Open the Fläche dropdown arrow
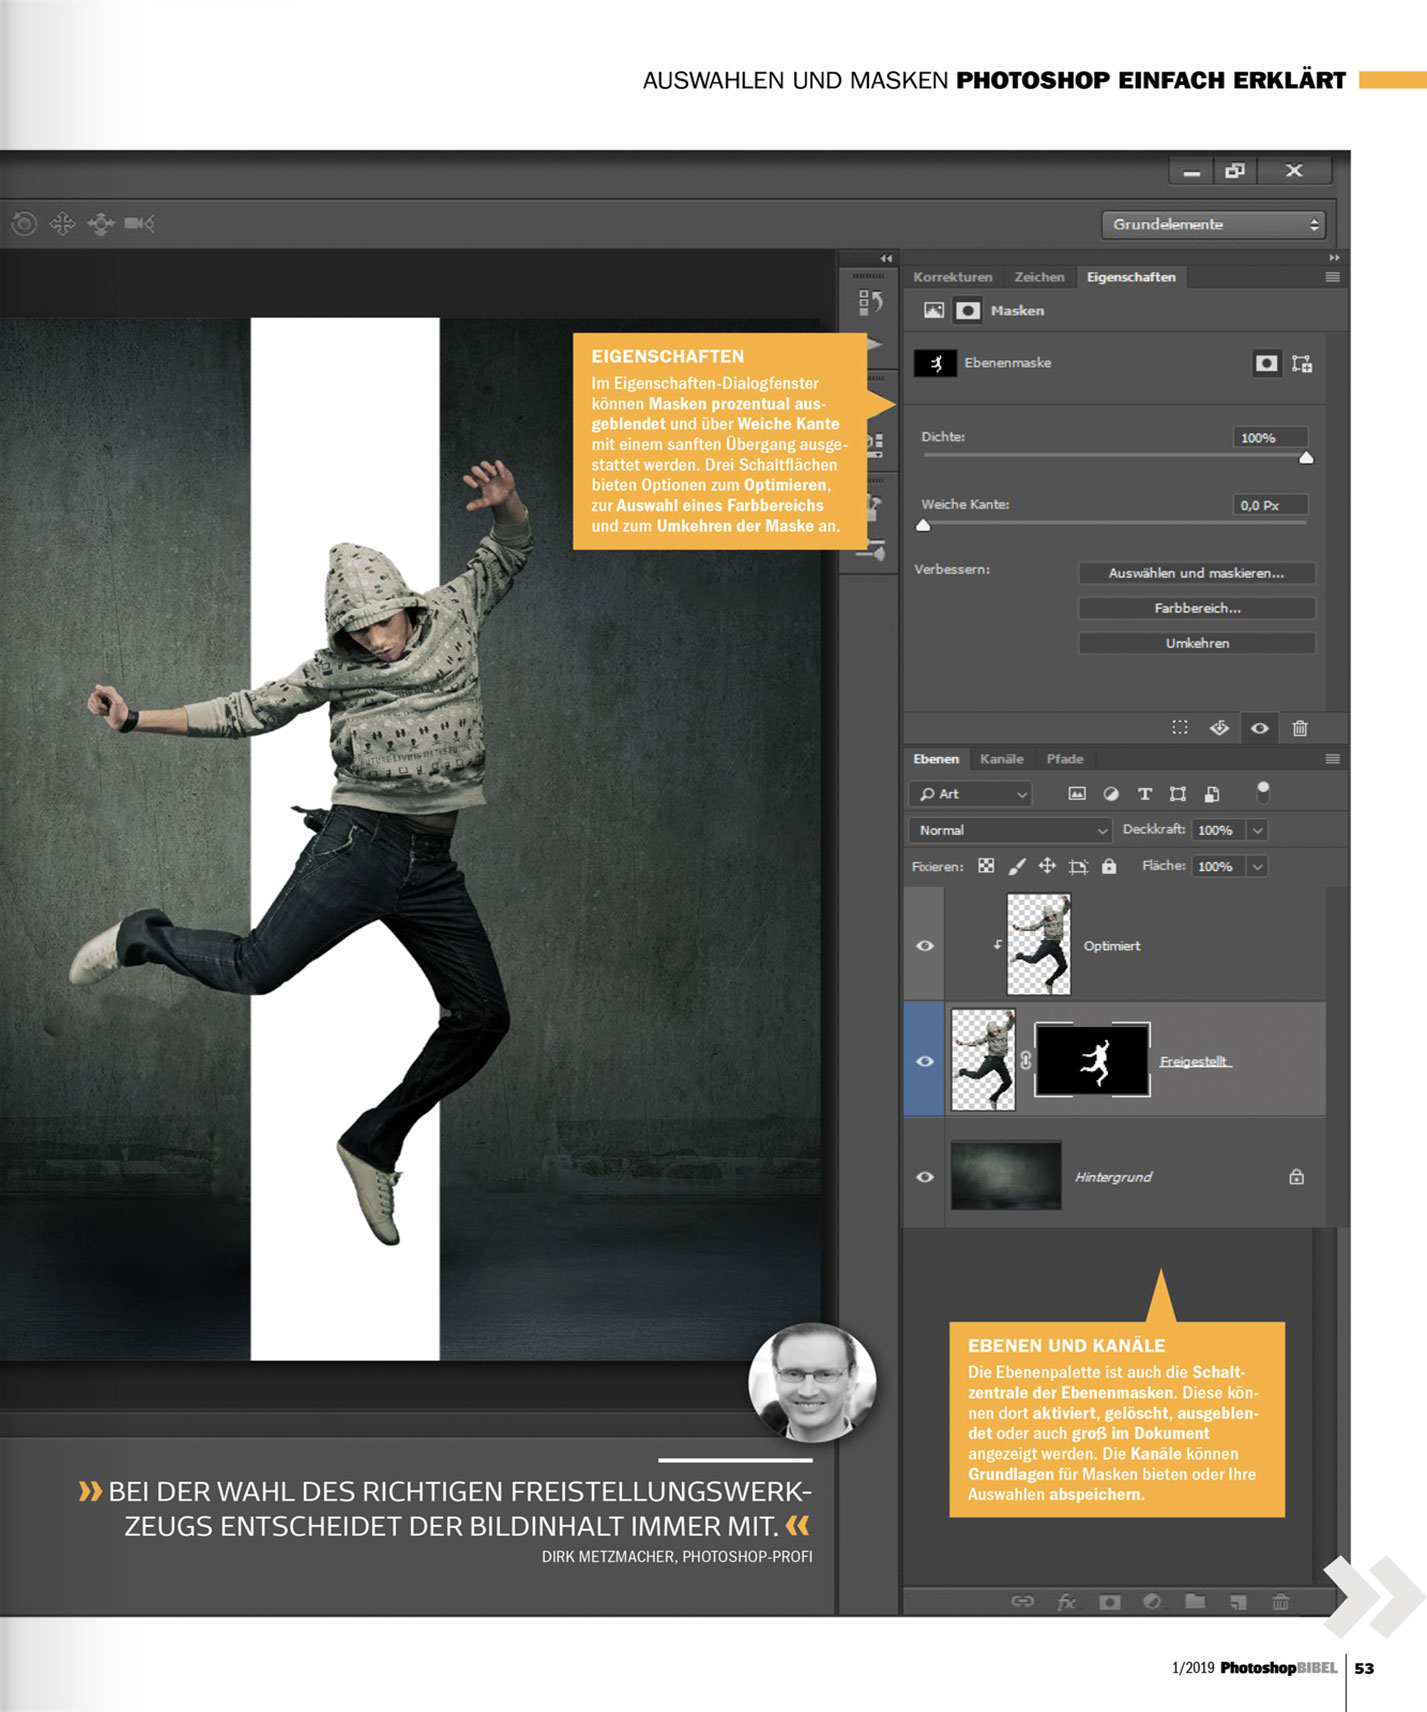 [x=1258, y=866]
